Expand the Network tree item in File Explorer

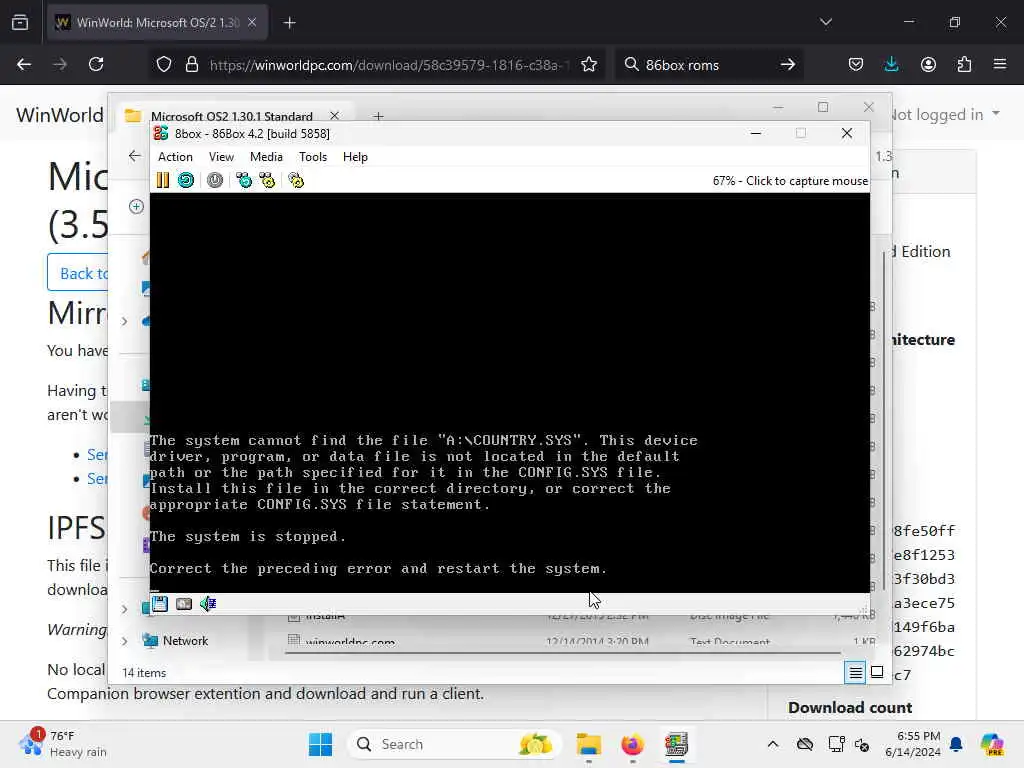[x=124, y=641]
